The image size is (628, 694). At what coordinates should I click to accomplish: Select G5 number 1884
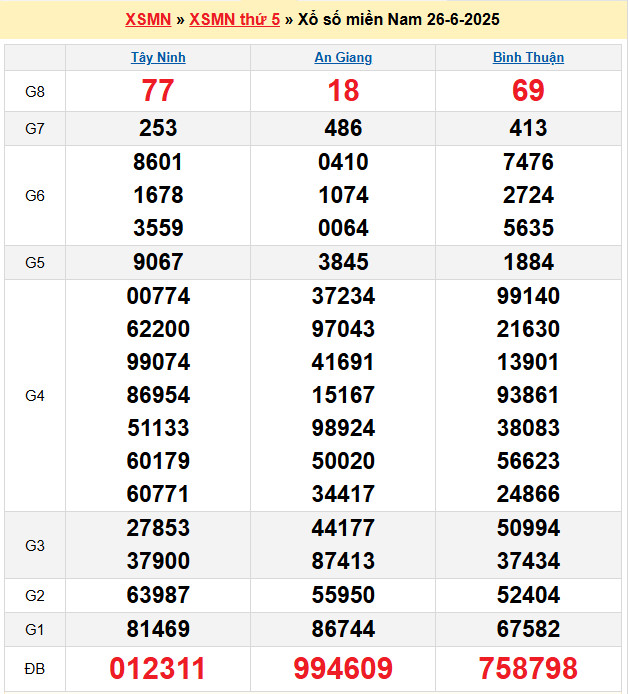(528, 262)
